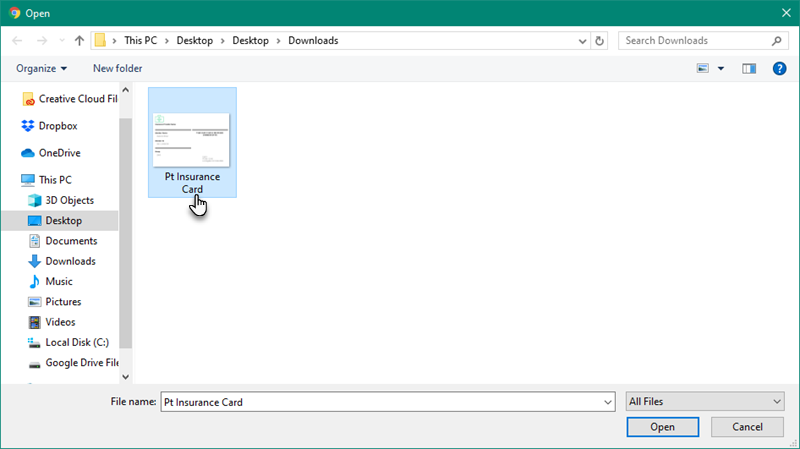Select This PC in the breadcrumb path
Viewport: 800px width, 449px height.
pos(141,40)
